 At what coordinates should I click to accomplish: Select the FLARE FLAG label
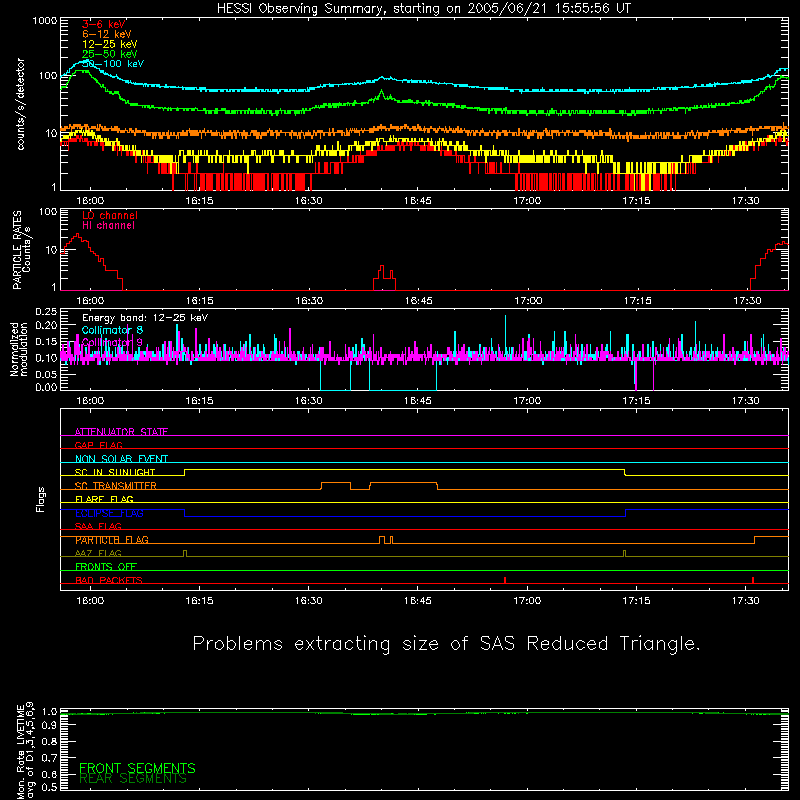click(104, 499)
